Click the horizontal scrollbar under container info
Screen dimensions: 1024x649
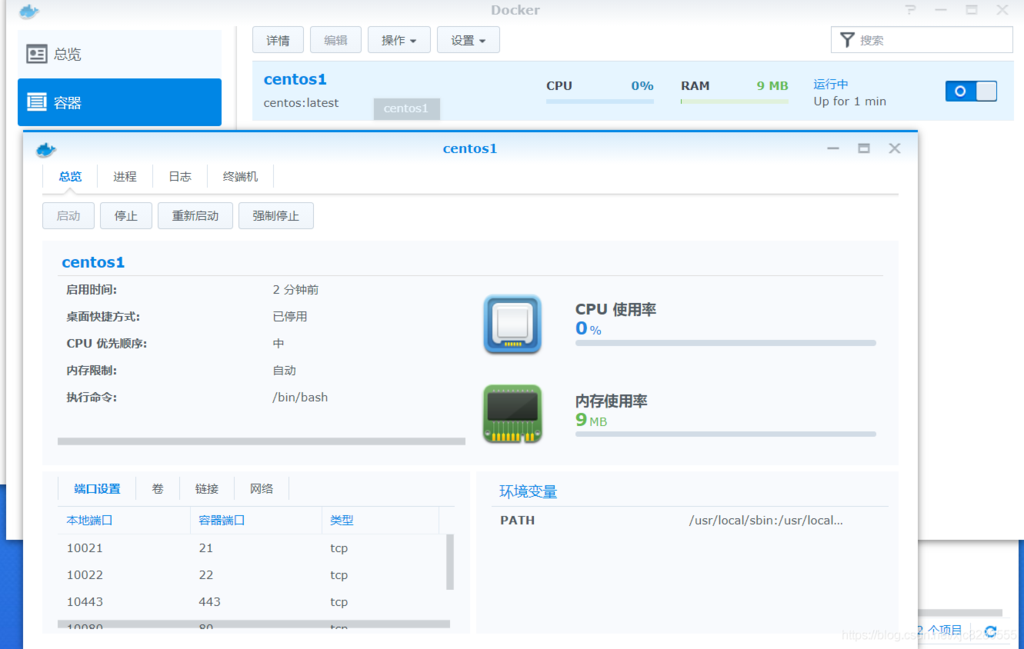coord(261,441)
